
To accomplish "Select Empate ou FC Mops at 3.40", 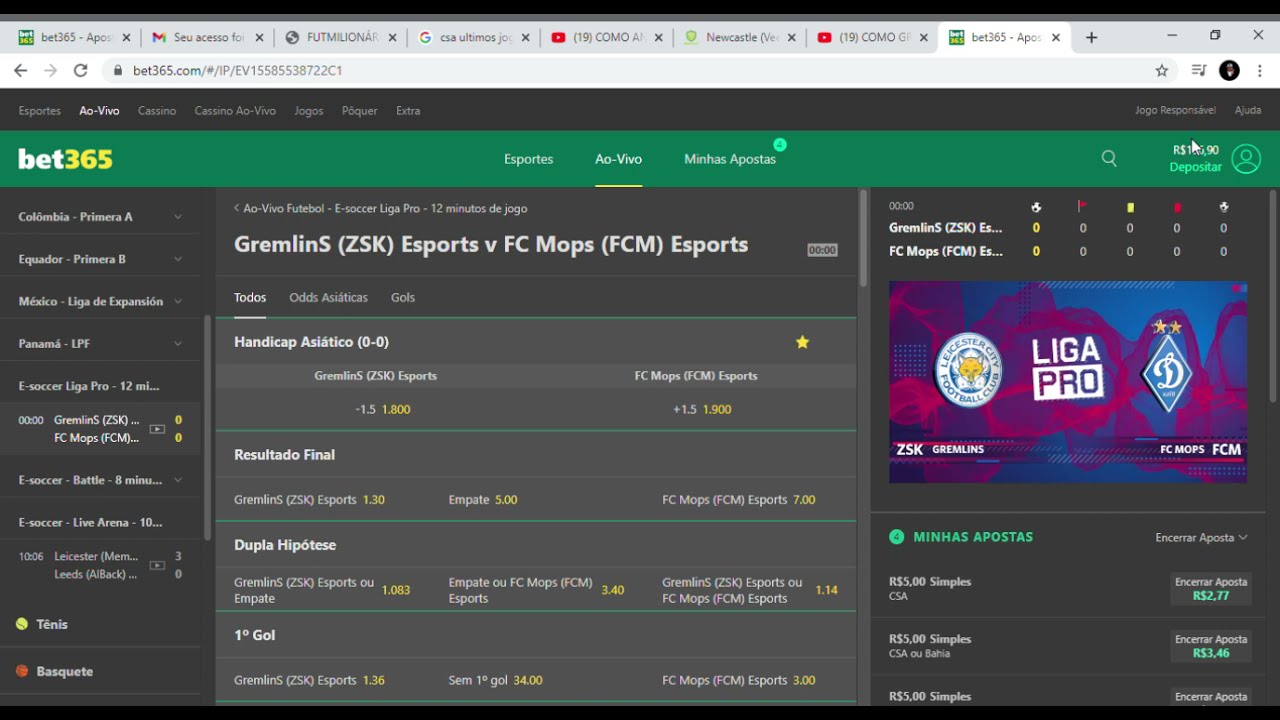I will [x=536, y=590].
